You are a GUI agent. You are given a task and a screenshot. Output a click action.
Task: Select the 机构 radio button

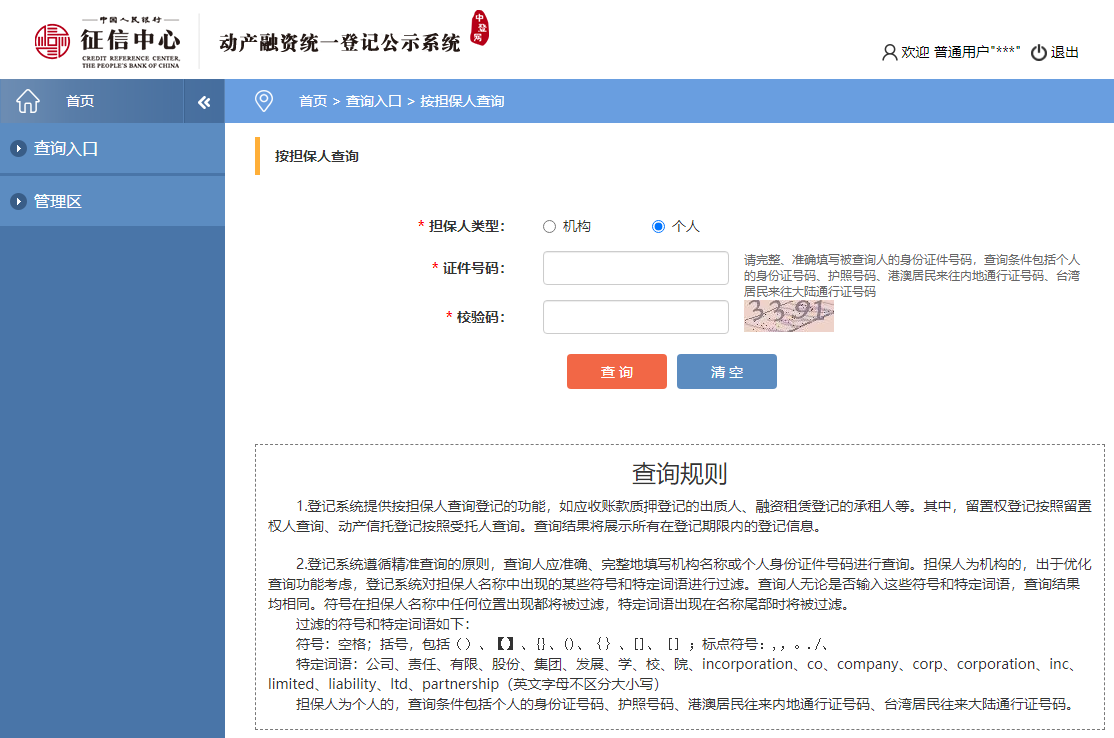549,226
